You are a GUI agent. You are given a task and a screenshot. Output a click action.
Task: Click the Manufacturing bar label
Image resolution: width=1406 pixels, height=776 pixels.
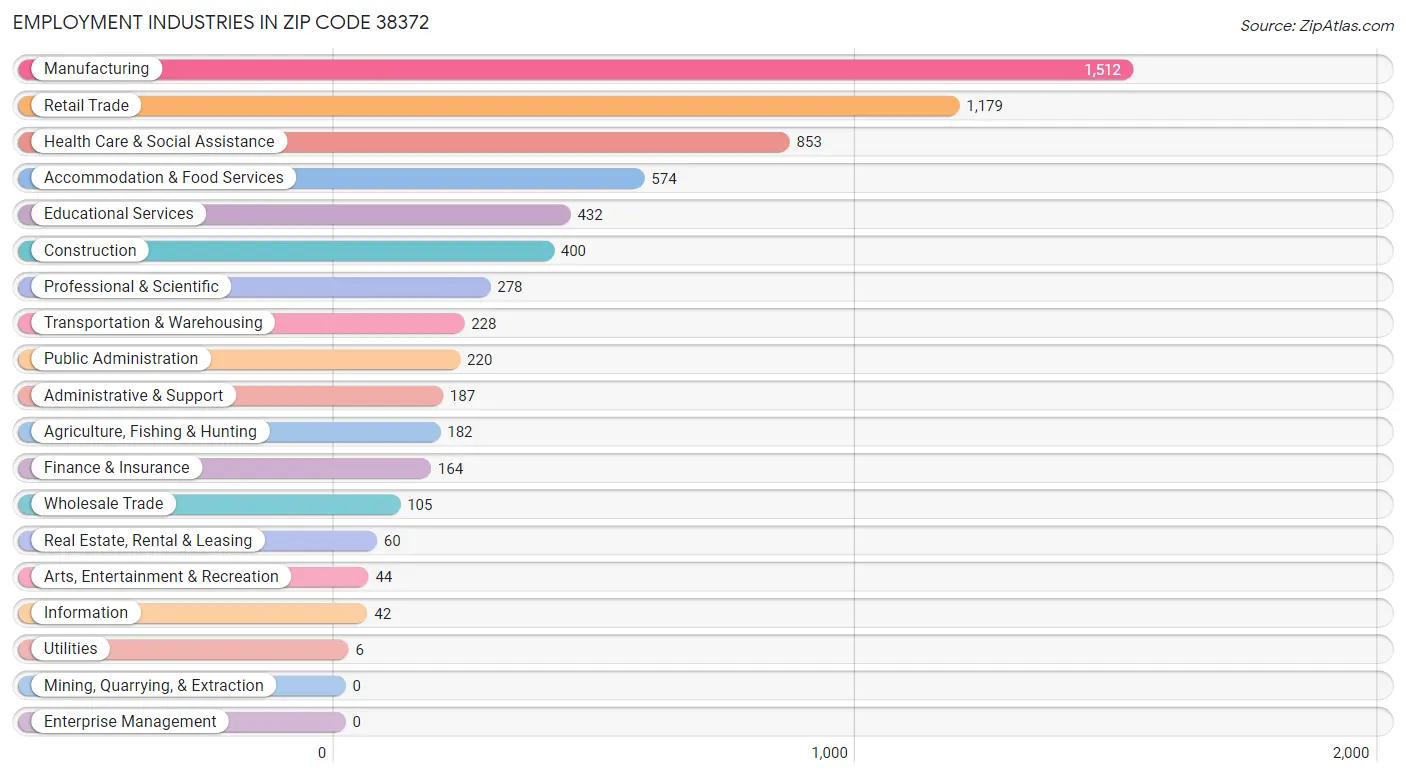(96, 69)
